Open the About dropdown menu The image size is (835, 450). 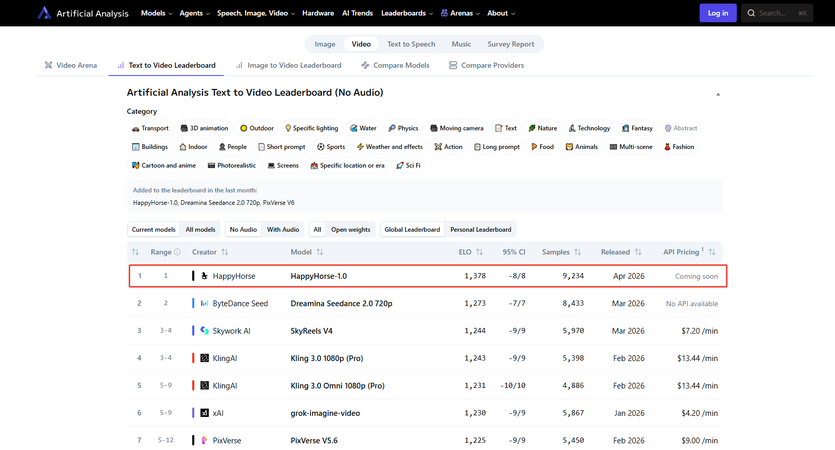501,13
